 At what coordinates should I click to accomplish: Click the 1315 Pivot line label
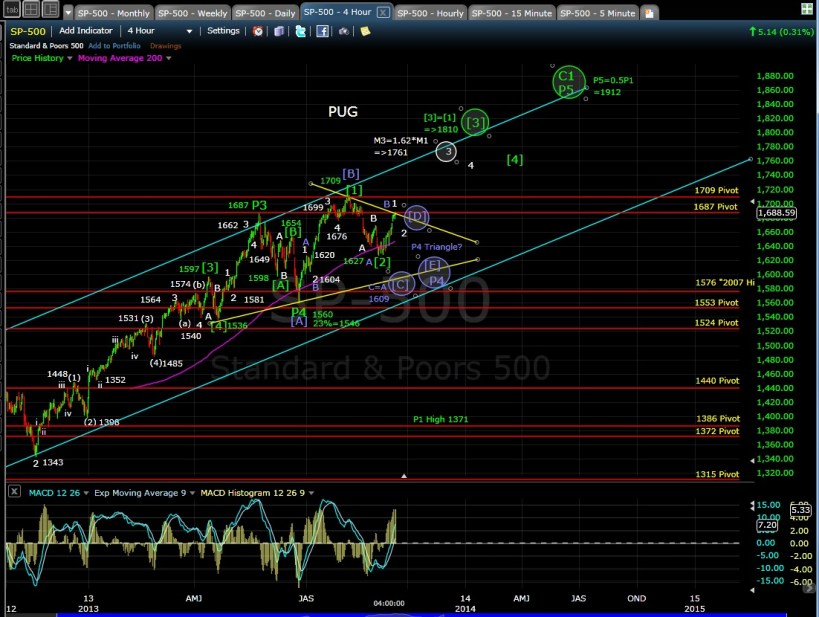[x=717, y=474]
